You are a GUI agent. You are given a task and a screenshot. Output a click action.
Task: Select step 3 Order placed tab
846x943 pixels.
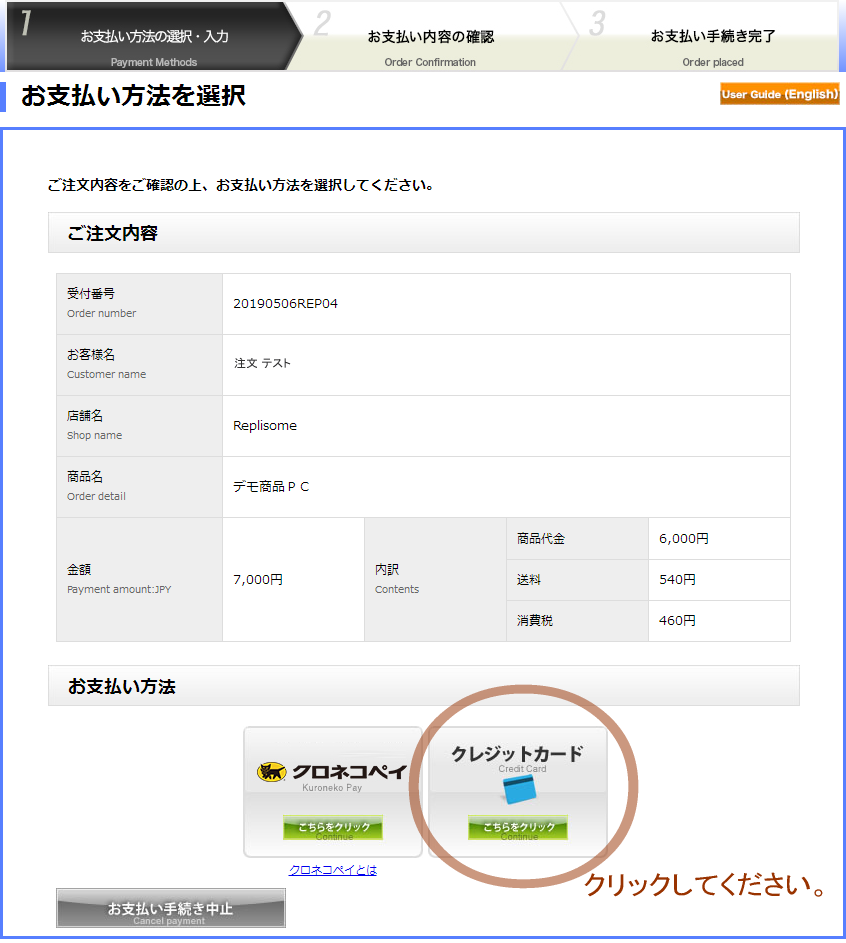pos(712,37)
